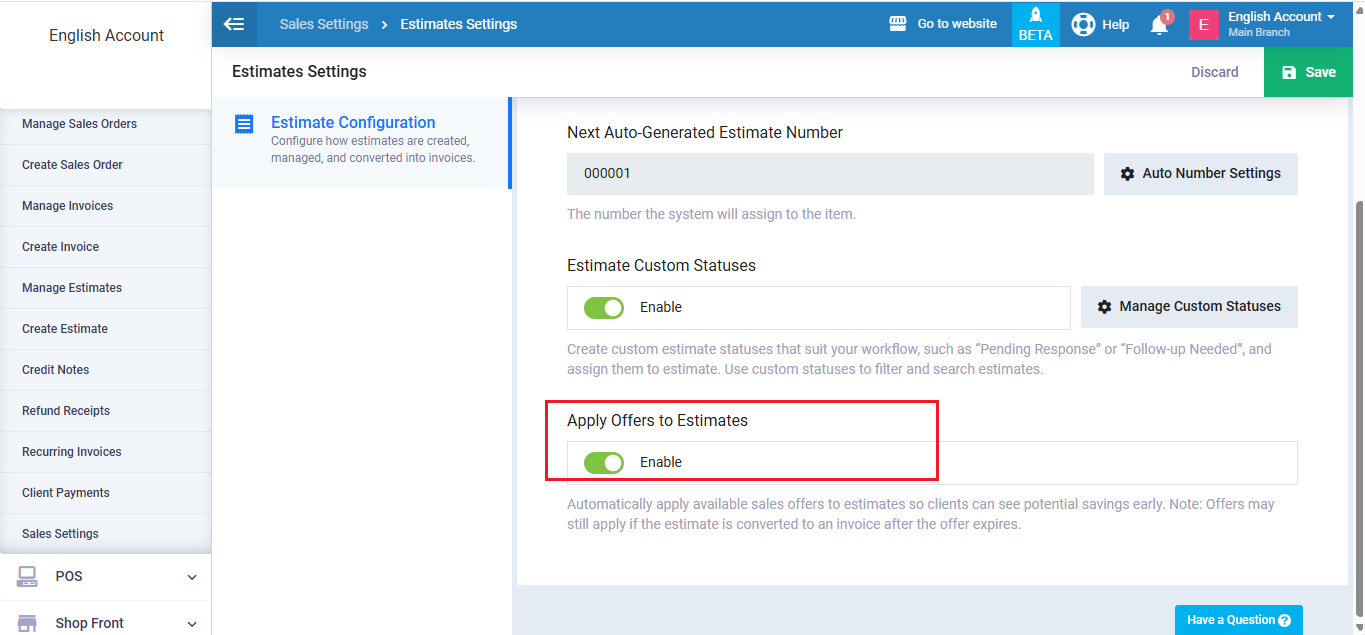The width and height of the screenshot is (1365, 635).
Task: Open Manage Invoices in sidebar
Action: click(x=68, y=206)
